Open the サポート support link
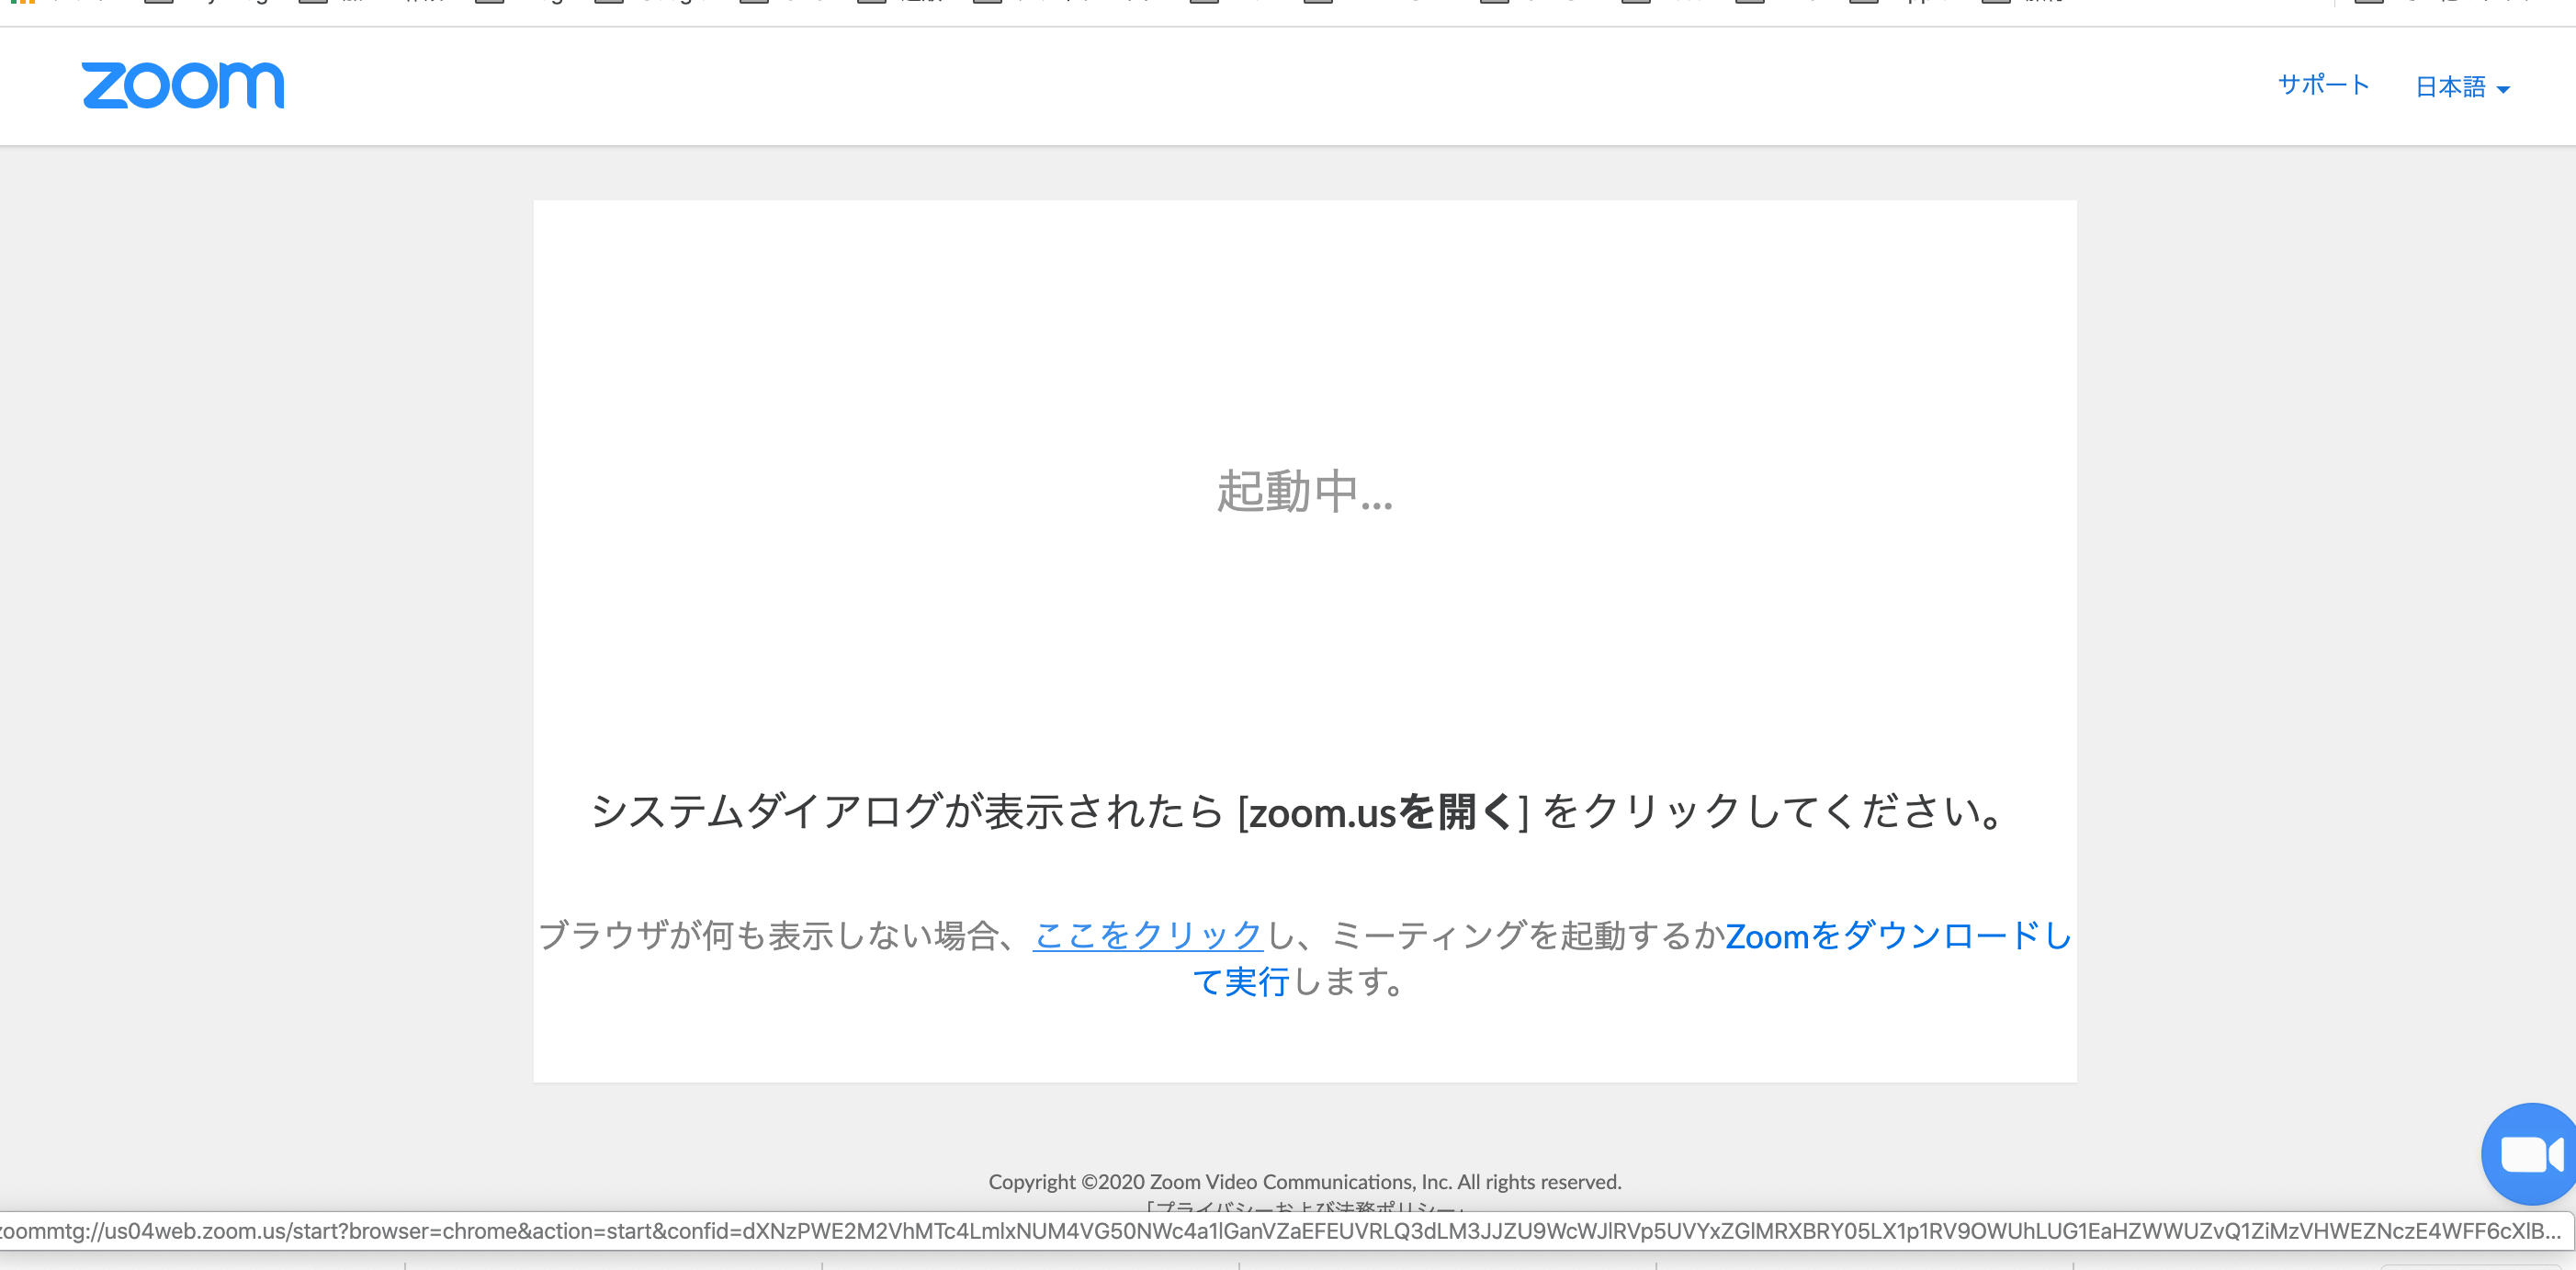This screenshot has width=2576, height=1270. [x=2323, y=85]
